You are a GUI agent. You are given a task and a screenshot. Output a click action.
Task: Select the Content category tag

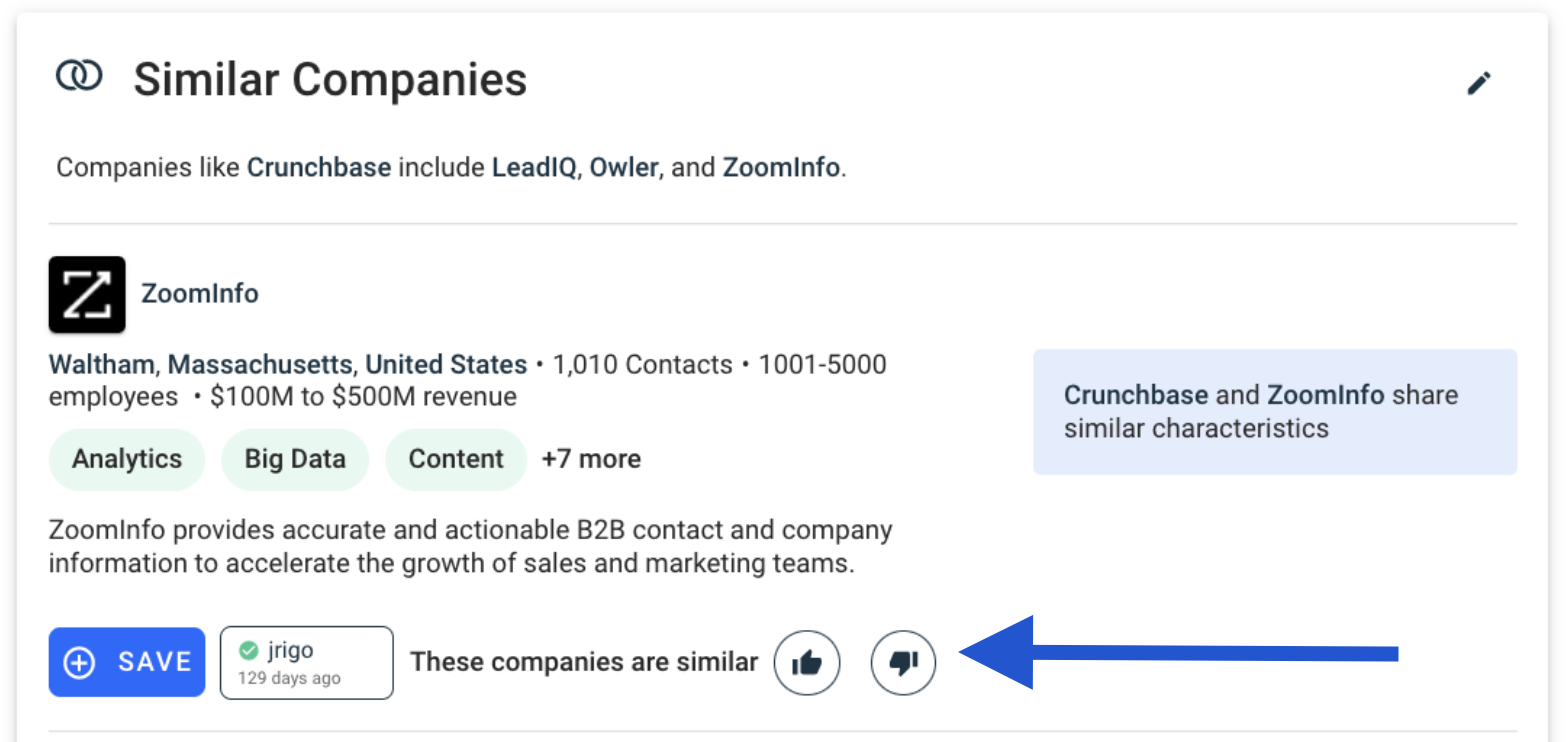(x=456, y=459)
